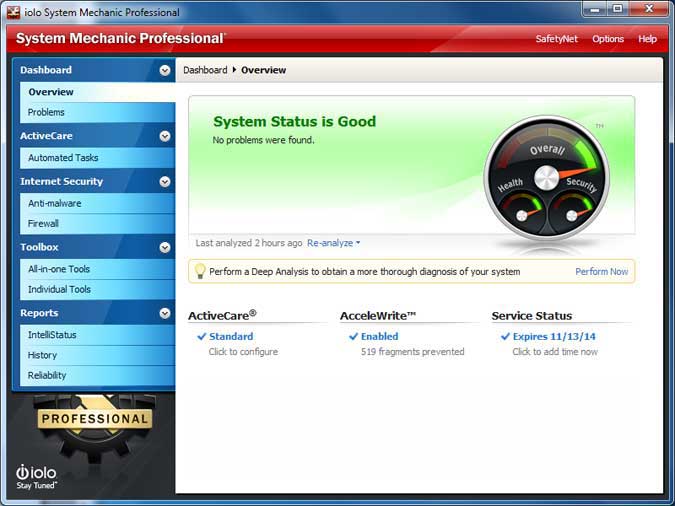Click the checkmark beside Standard

(201, 336)
